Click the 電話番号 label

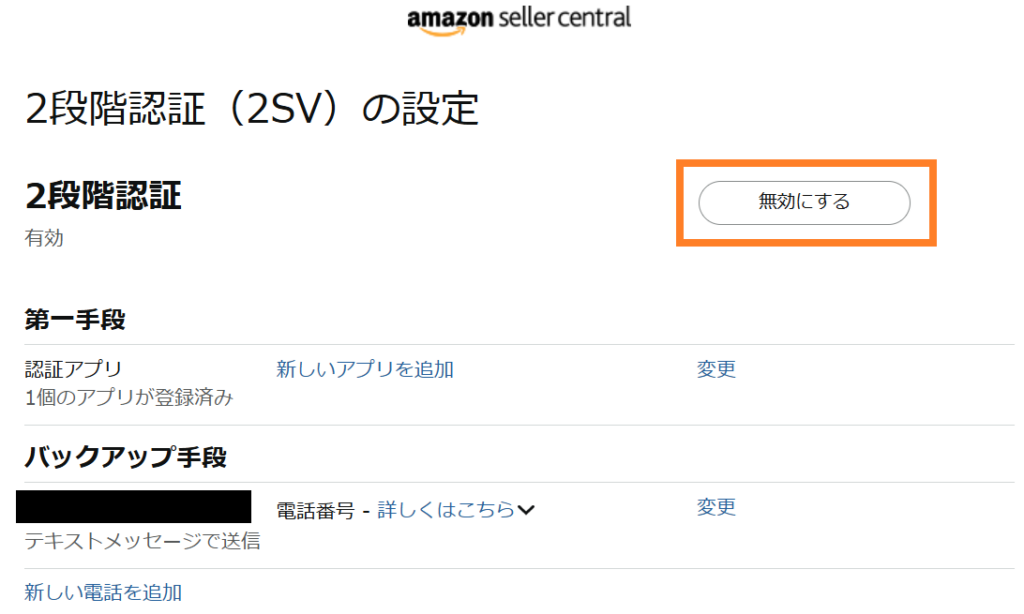315,510
